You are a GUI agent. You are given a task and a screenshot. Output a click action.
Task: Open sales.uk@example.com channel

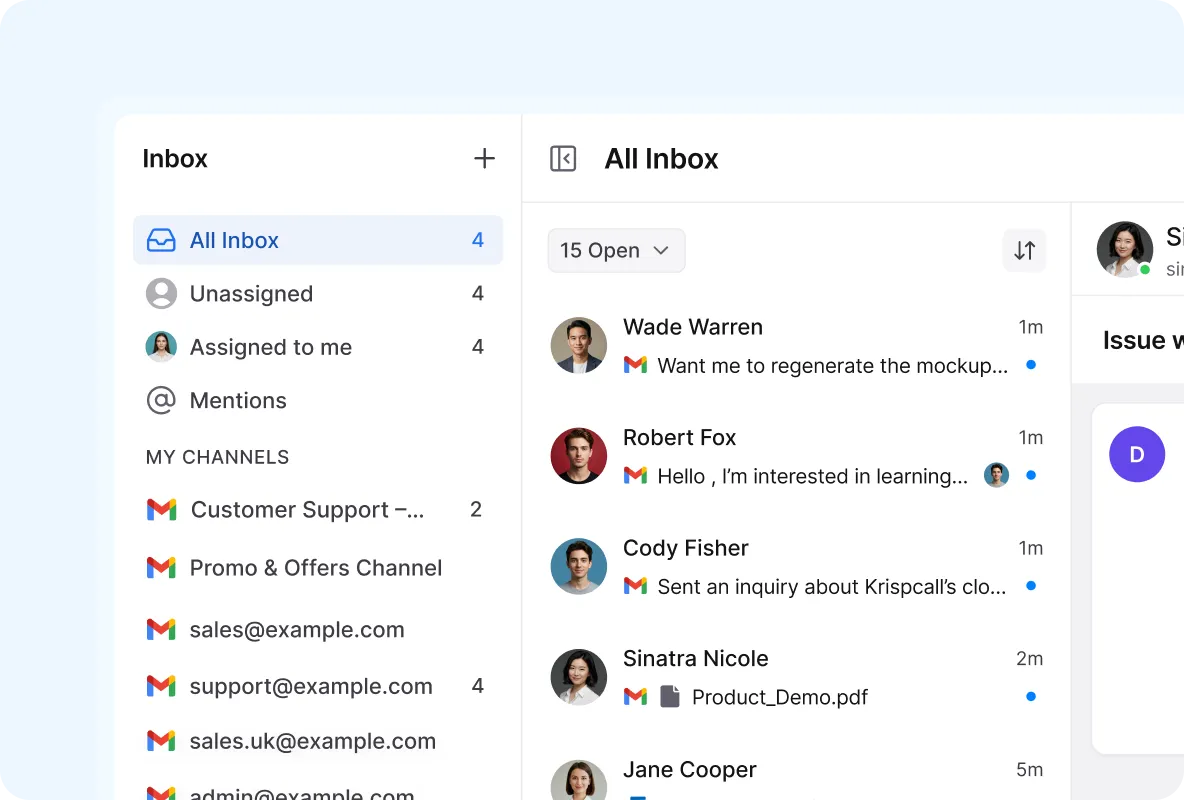click(x=312, y=742)
